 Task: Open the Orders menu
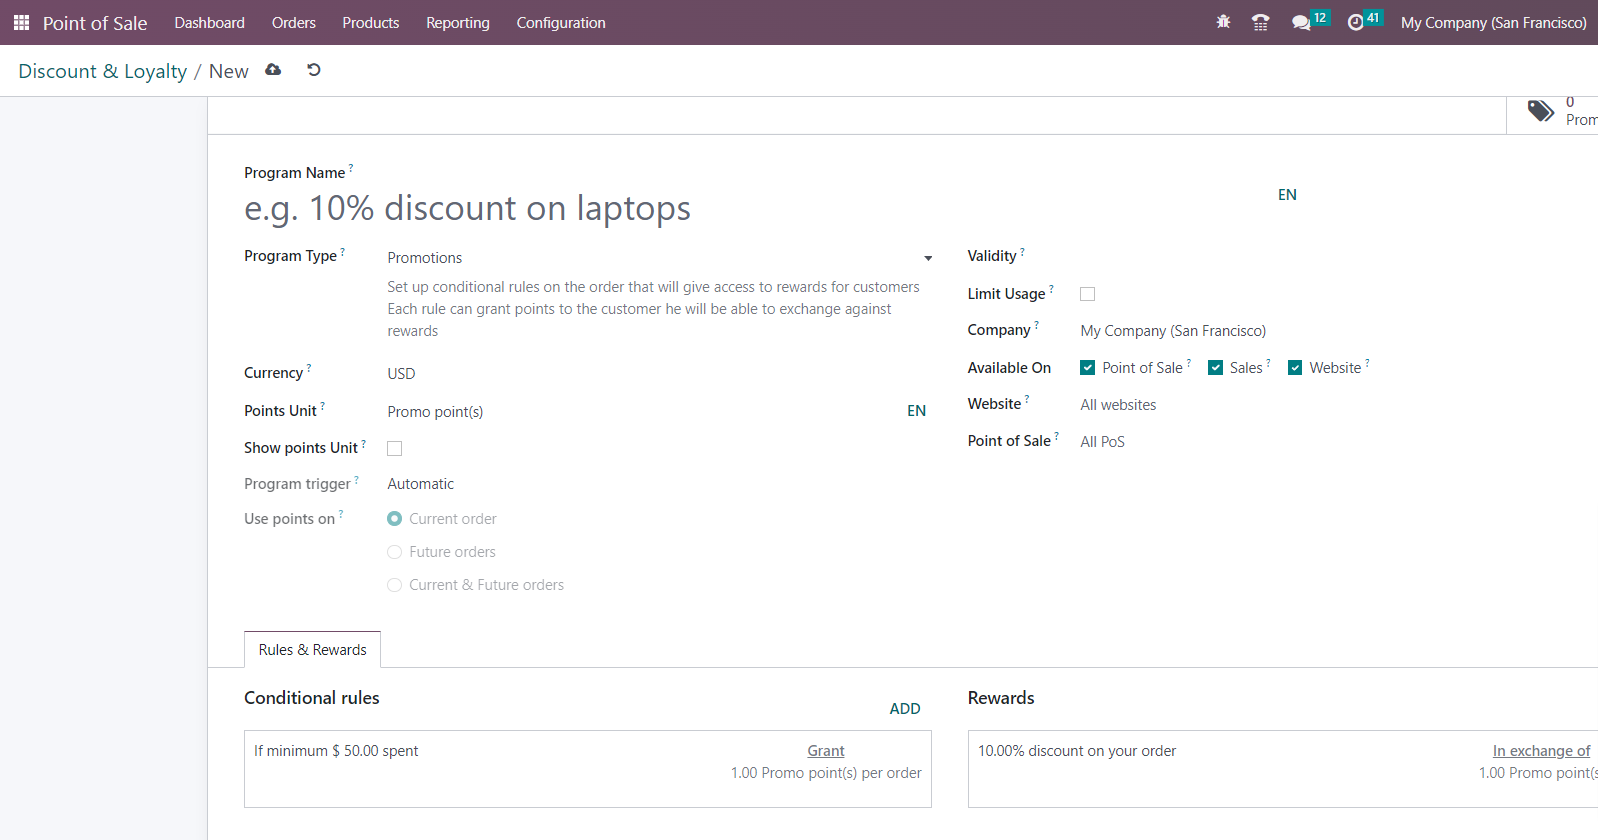[x=294, y=22]
